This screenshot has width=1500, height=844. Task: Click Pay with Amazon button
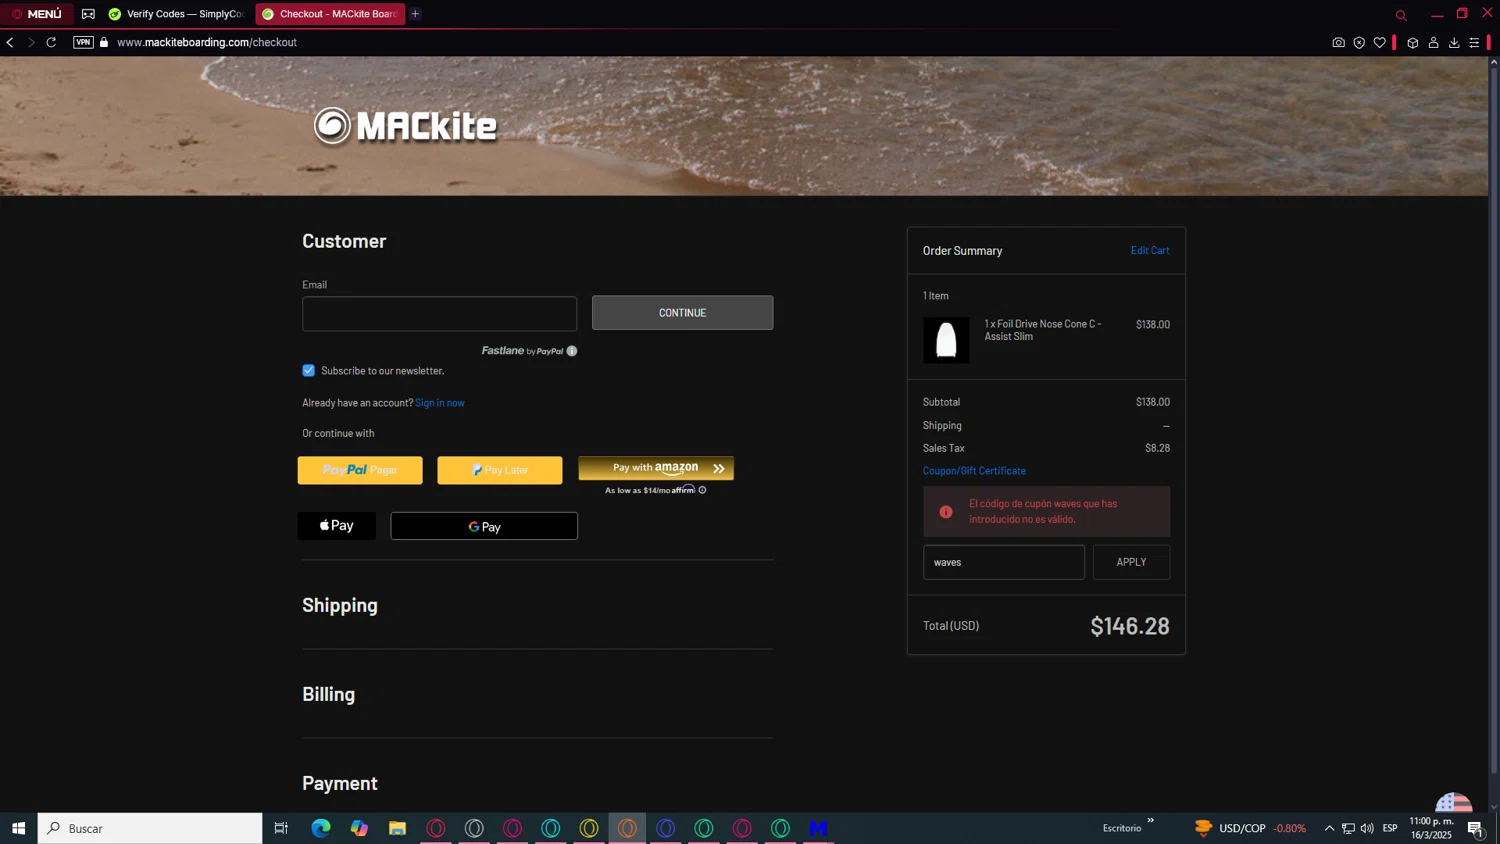[x=656, y=468]
